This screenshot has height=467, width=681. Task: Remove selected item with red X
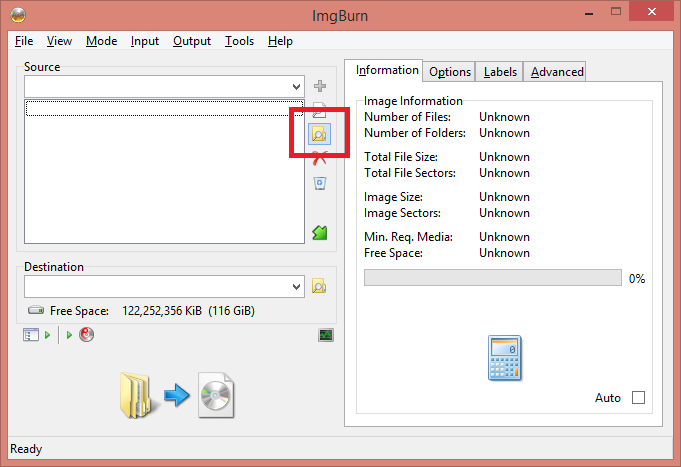click(x=320, y=158)
